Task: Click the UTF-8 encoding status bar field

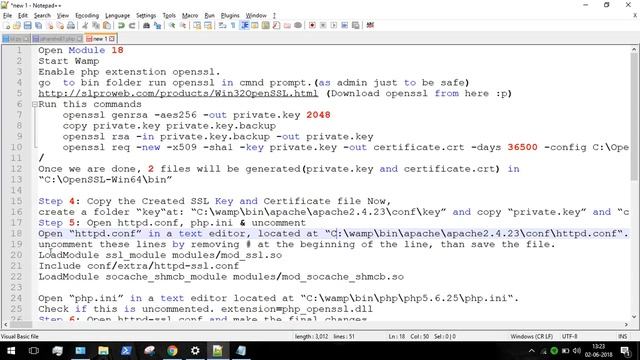Action: click(x=569, y=337)
